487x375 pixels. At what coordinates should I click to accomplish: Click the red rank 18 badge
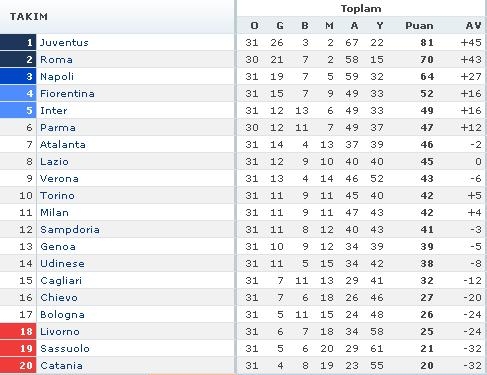click(18, 332)
